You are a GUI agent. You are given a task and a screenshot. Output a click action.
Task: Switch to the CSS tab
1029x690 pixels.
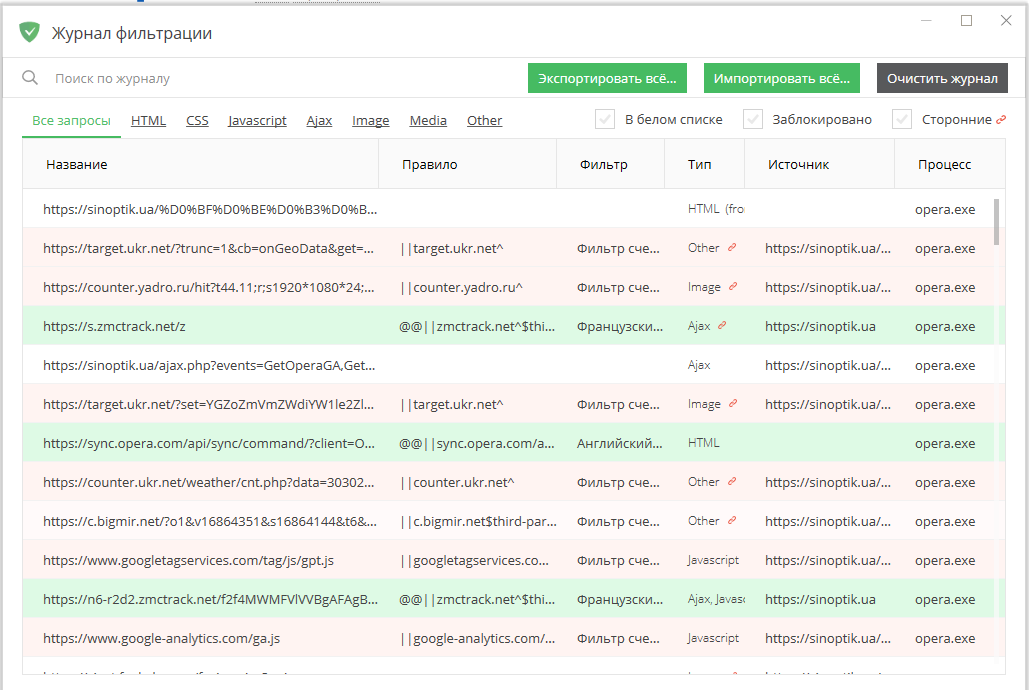click(x=196, y=120)
